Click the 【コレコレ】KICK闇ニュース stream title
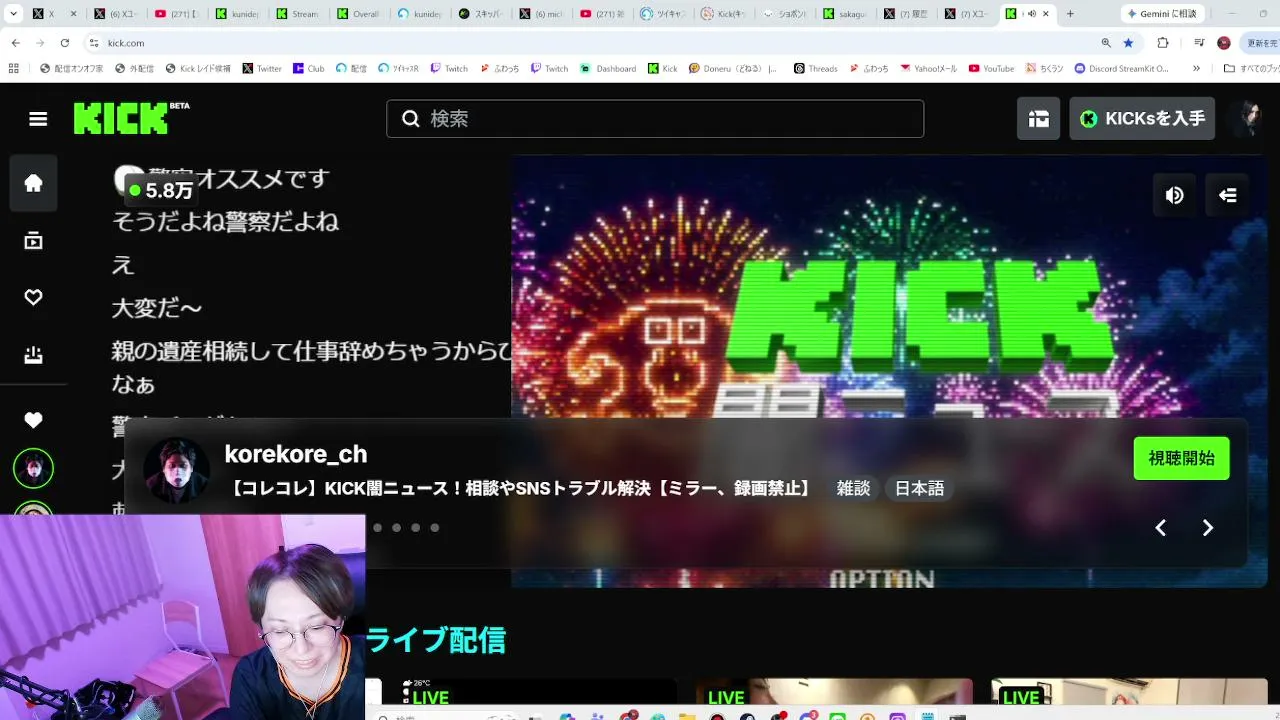Viewport: 1280px width, 720px height. 521,489
